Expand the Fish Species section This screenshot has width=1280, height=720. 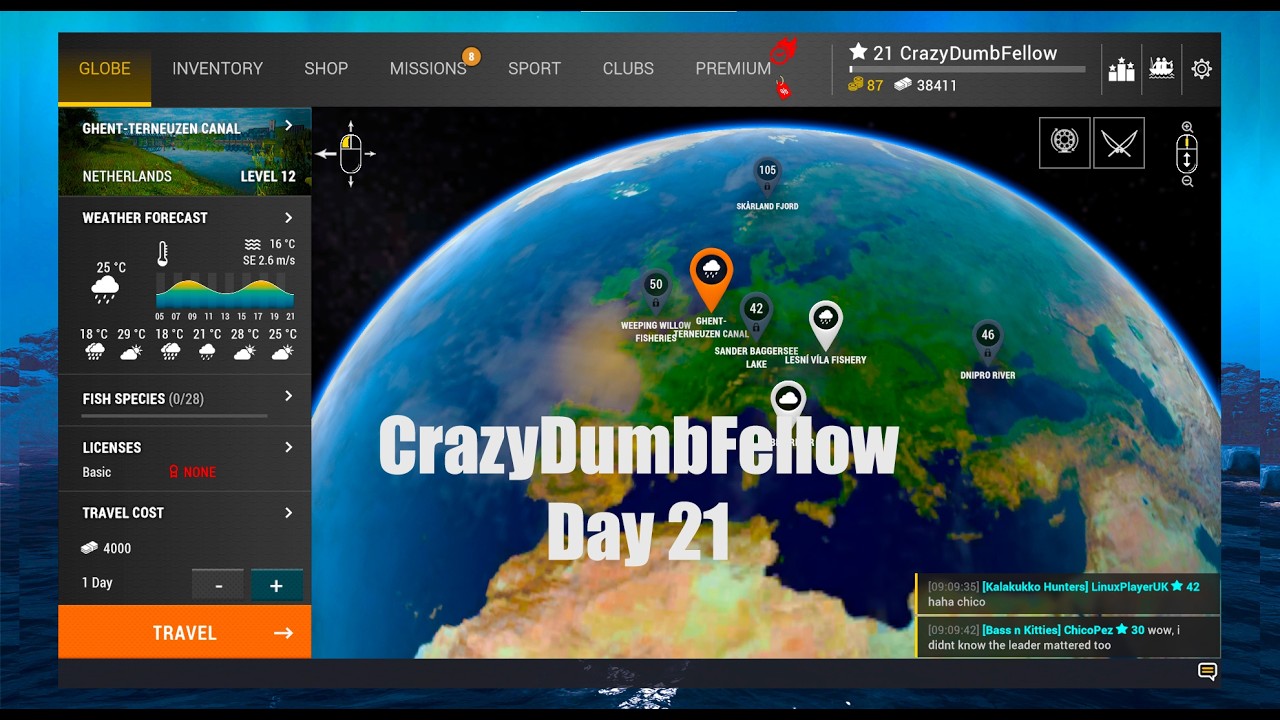(288, 396)
